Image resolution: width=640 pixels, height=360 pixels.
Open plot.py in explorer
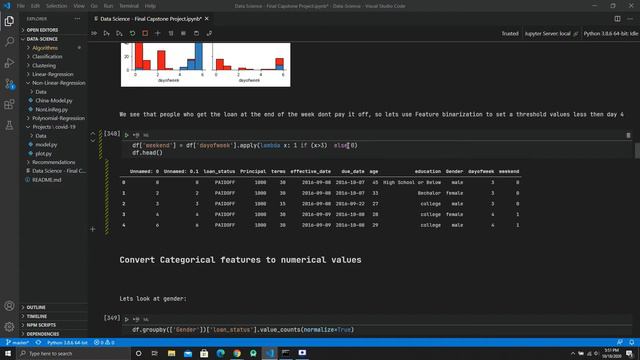pyautogui.click(x=43, y=153)
